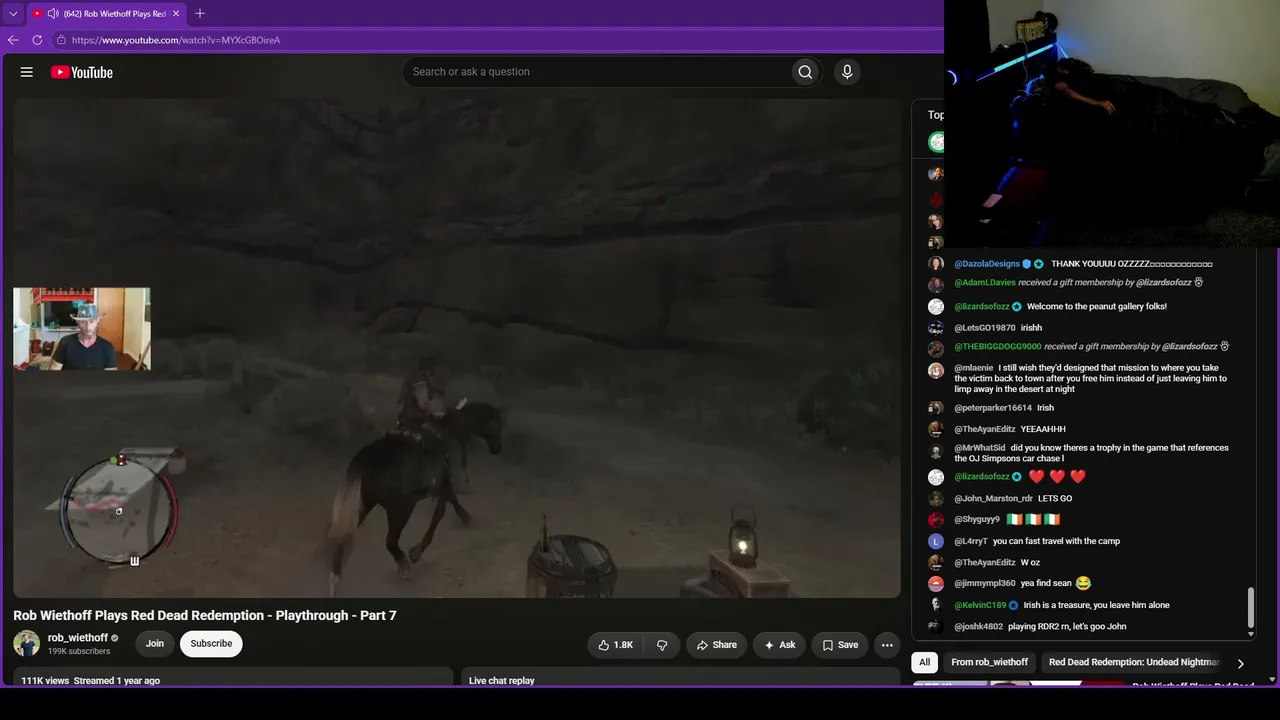Open @DazolaDesigns username in chat
Viewport: 1280px width, 720px height.
987,264
